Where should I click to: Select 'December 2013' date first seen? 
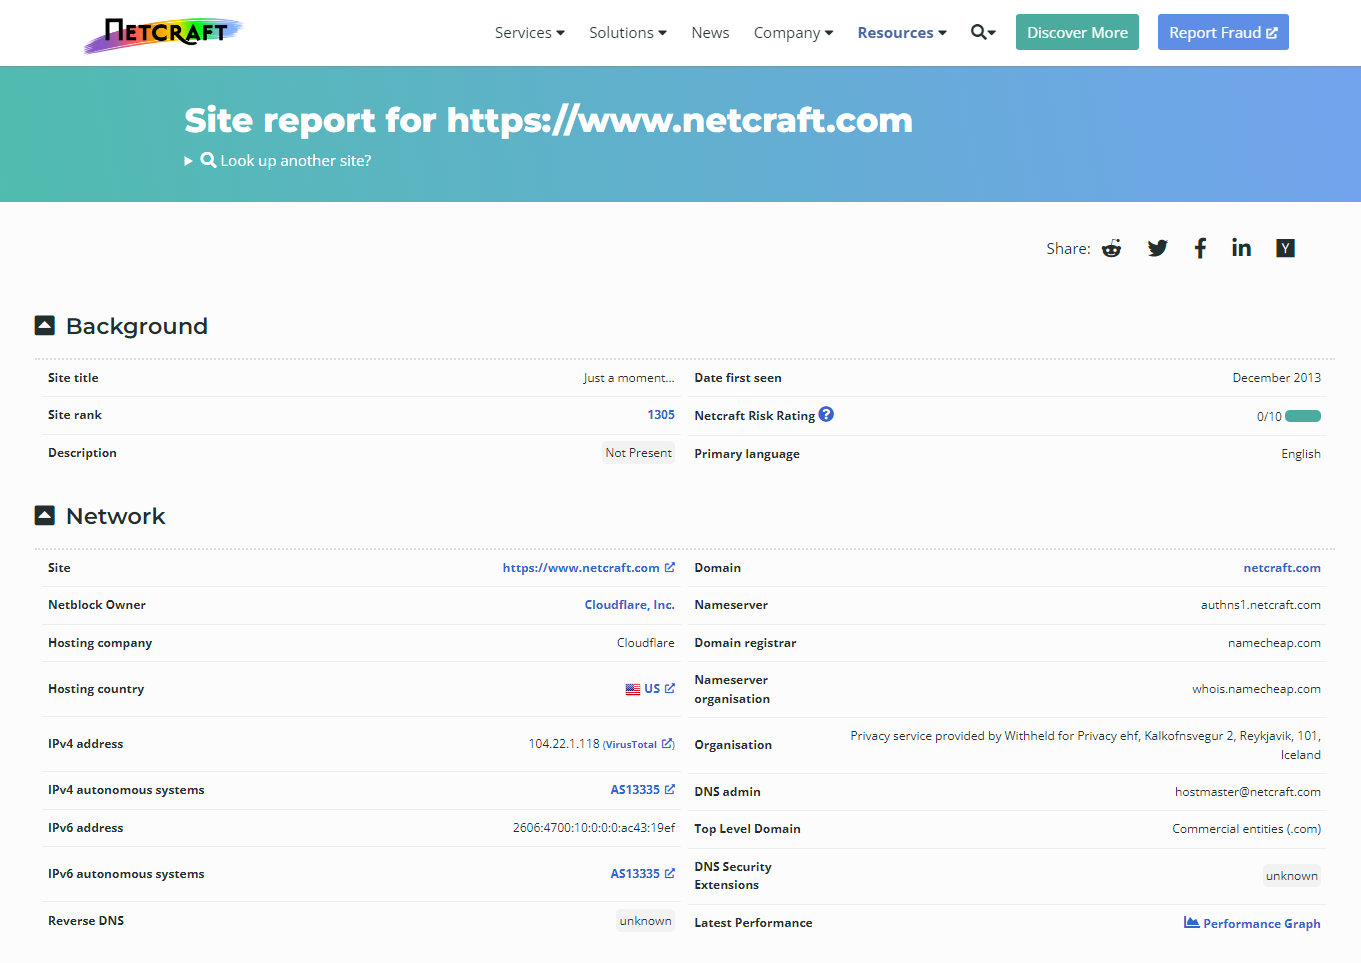coord(1277,378)
